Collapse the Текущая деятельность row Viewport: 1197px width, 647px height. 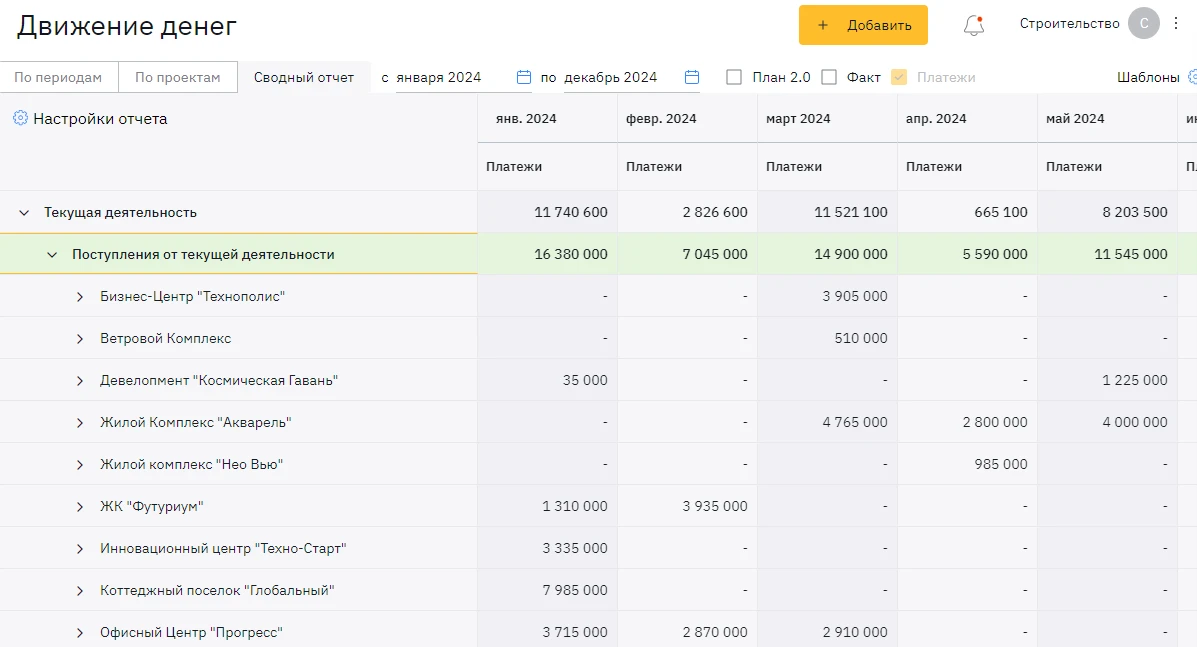coord(24,212)
